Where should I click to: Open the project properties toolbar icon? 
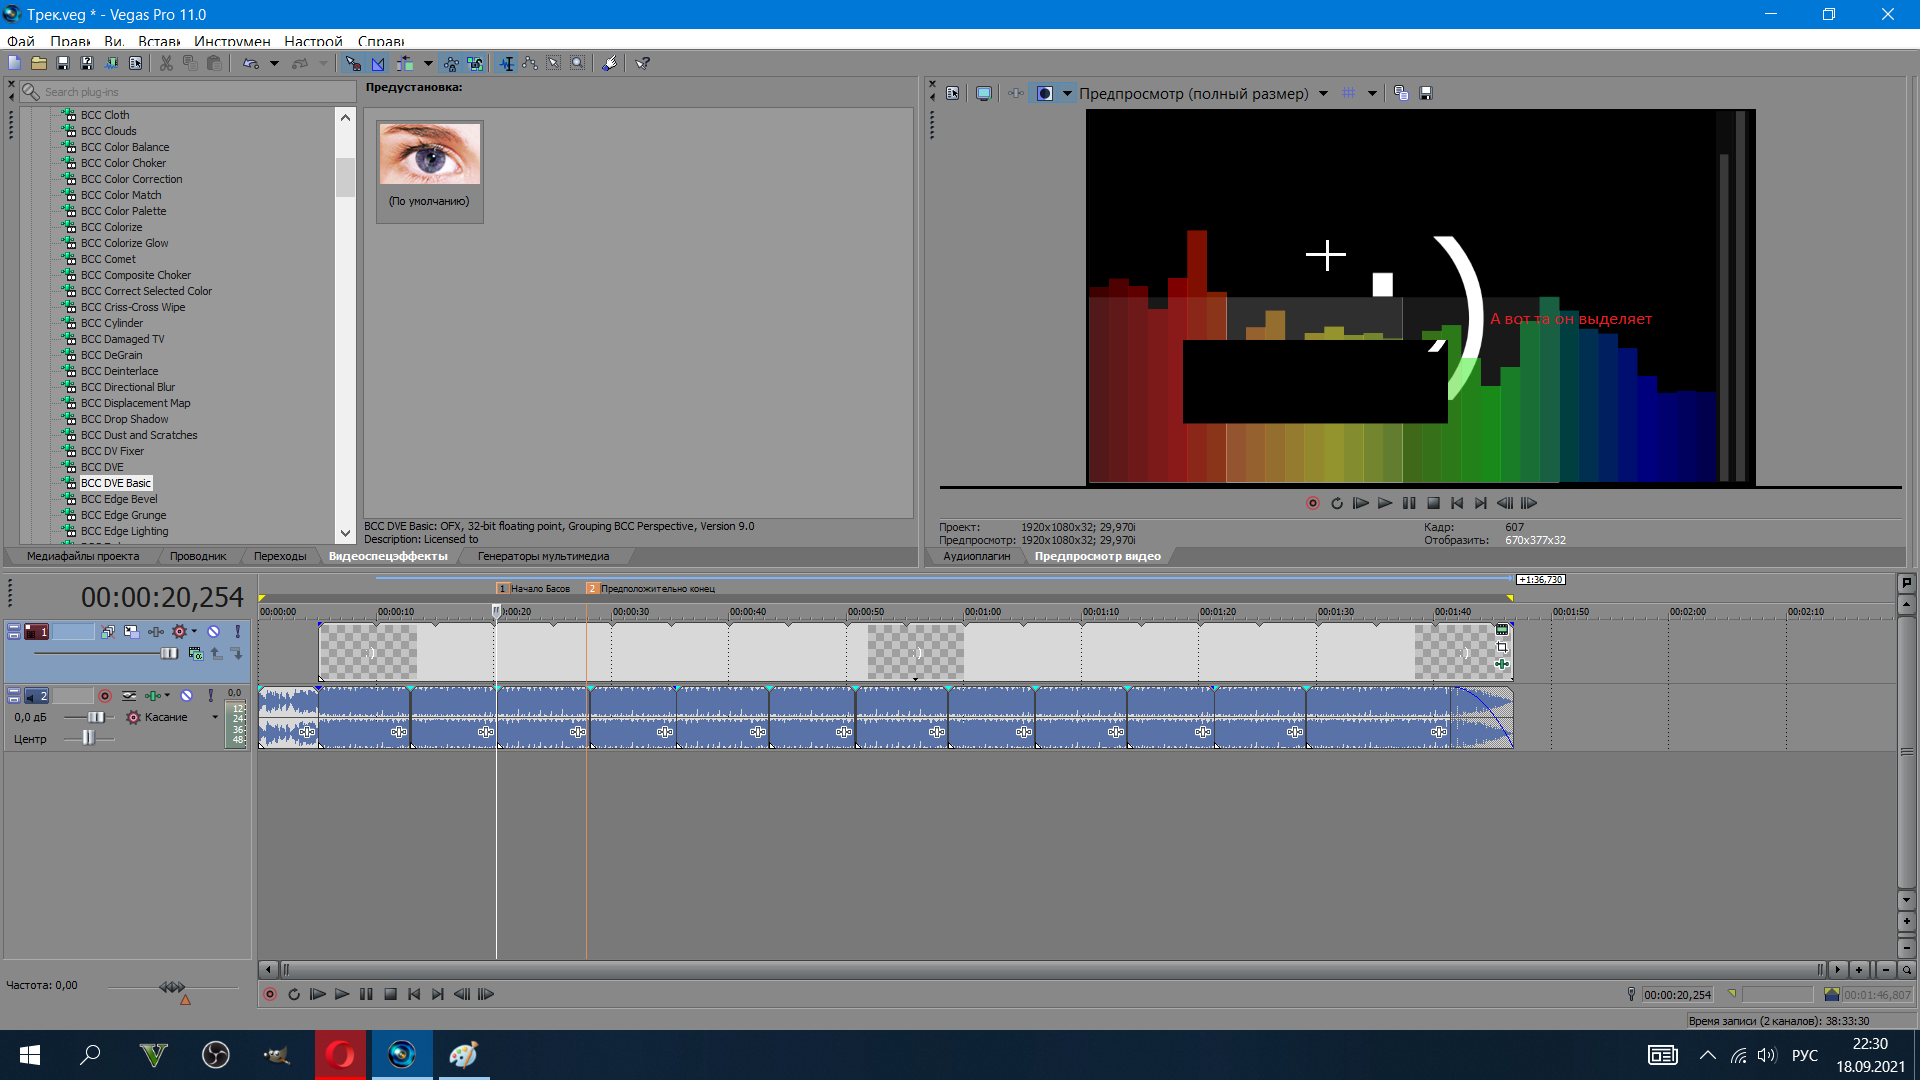pos(135,63)
